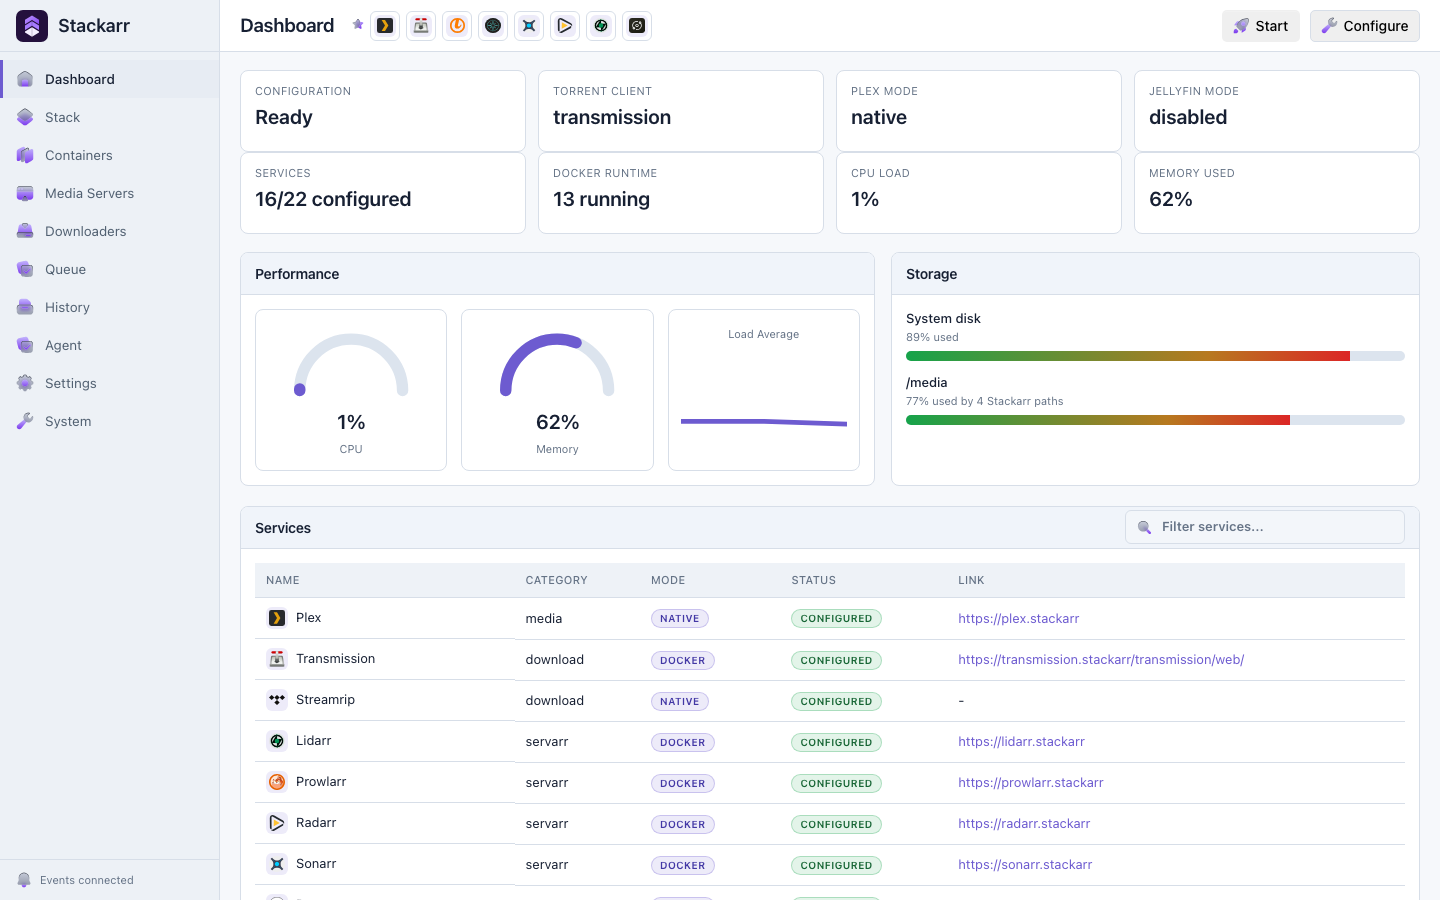This screenshot has width=1440, height=900.
Task: Open the orange Prowlarr shortcut in the top bar
Action: coord(457,26)
